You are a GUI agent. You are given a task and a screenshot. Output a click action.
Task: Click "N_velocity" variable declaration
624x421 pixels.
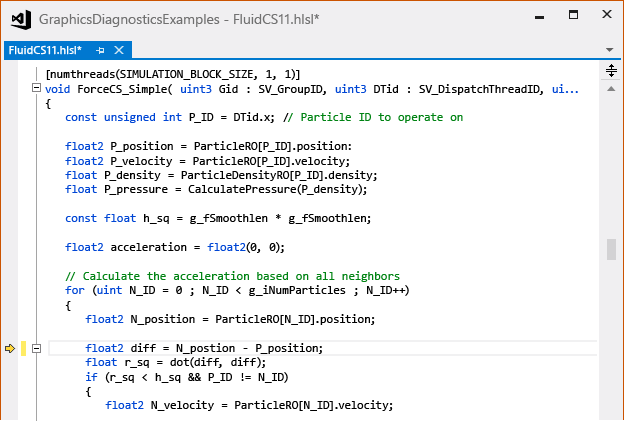pyautogui.click(x=182, y=405)
